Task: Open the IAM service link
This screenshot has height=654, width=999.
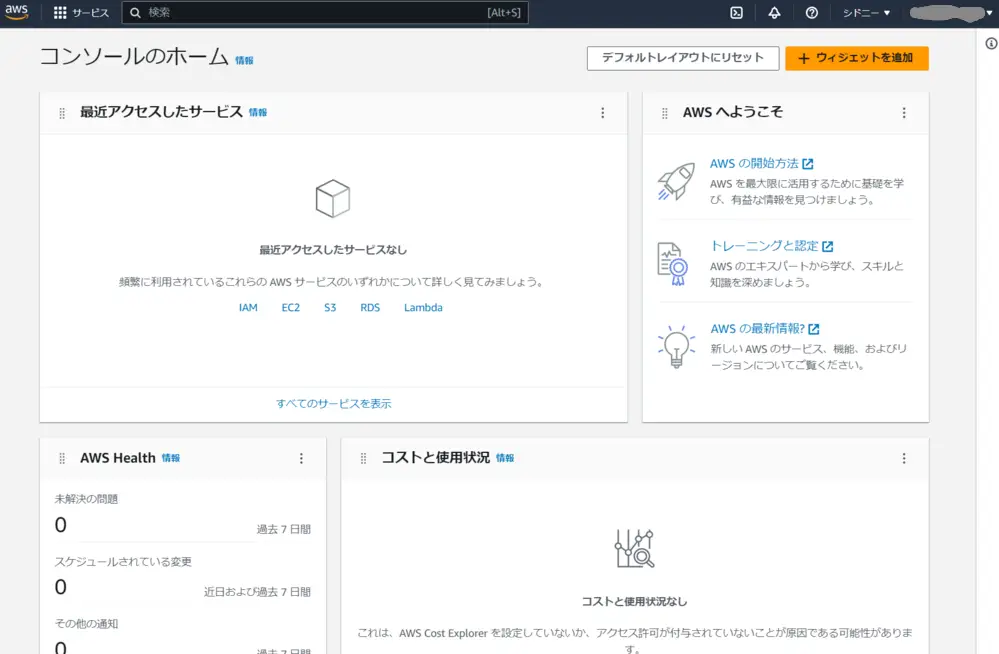Action: tap(248, 307)
